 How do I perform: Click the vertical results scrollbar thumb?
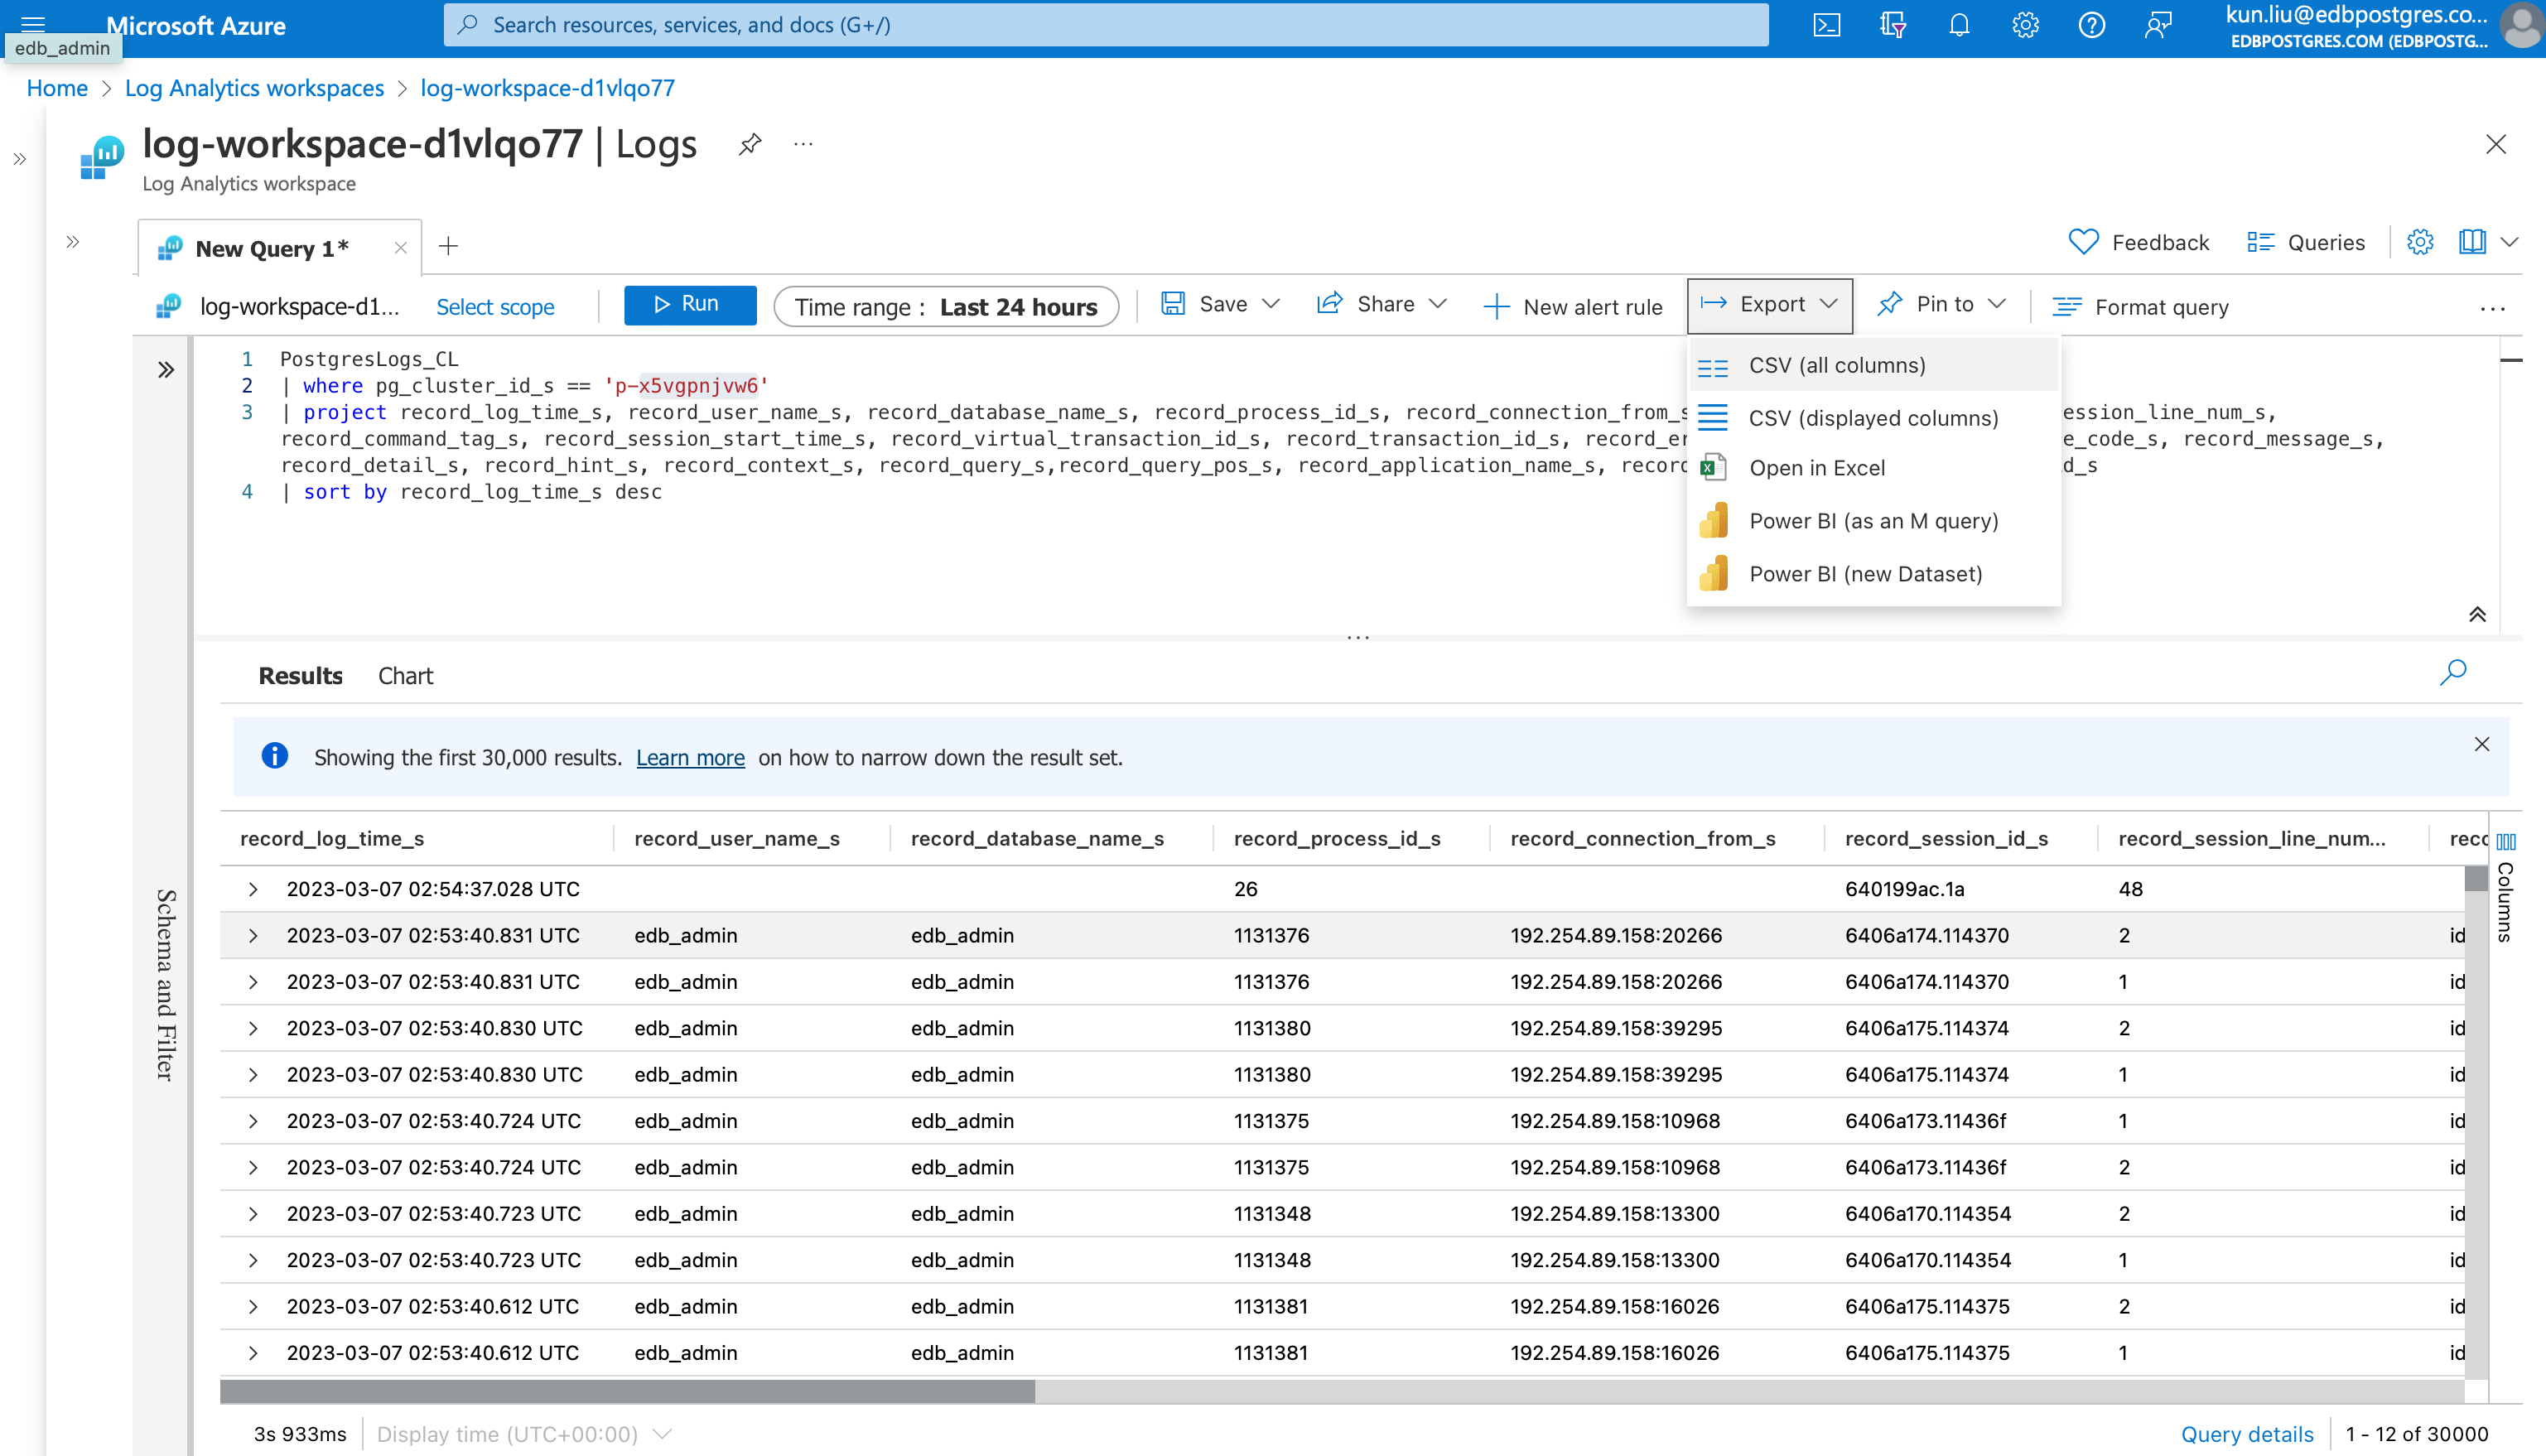pyautogui.click(x=2475, y=879)
